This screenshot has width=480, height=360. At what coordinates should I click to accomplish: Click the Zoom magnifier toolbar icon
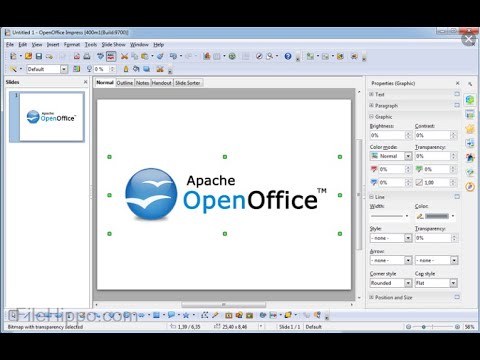pos(269,56)
